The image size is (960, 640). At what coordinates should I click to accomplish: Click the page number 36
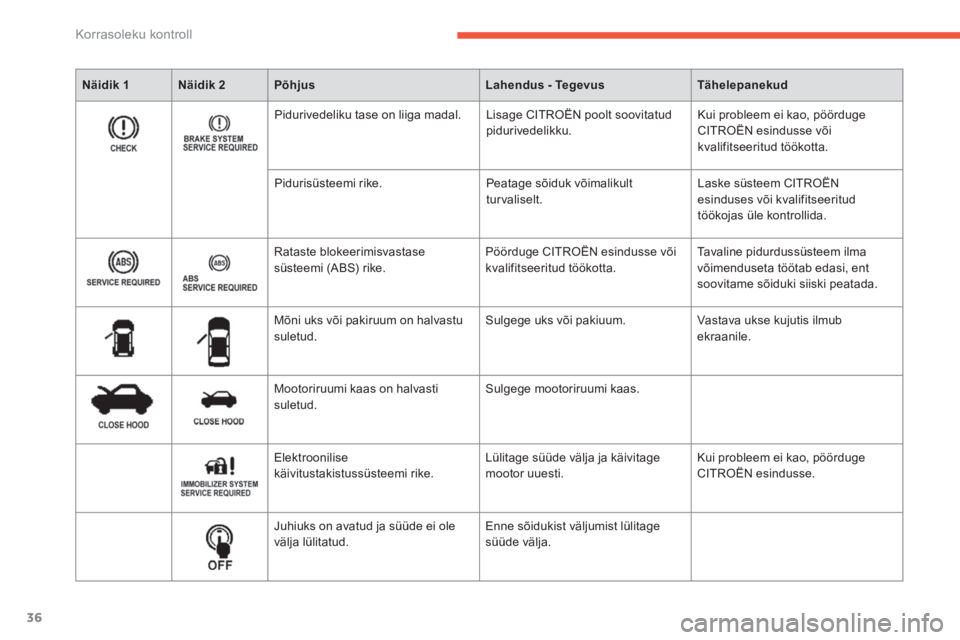(34, 617)
